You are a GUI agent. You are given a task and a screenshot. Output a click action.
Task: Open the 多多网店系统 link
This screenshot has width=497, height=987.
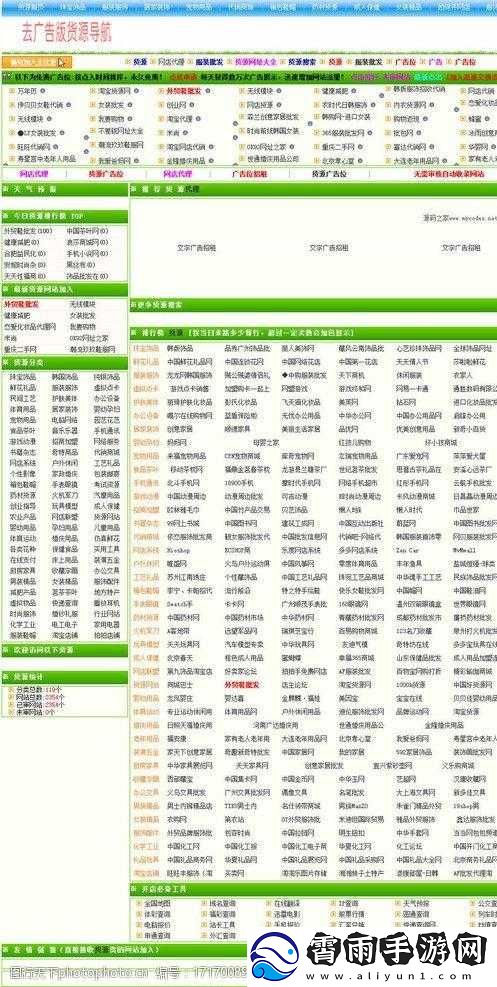pyautogui.click(x=358, y=550)
